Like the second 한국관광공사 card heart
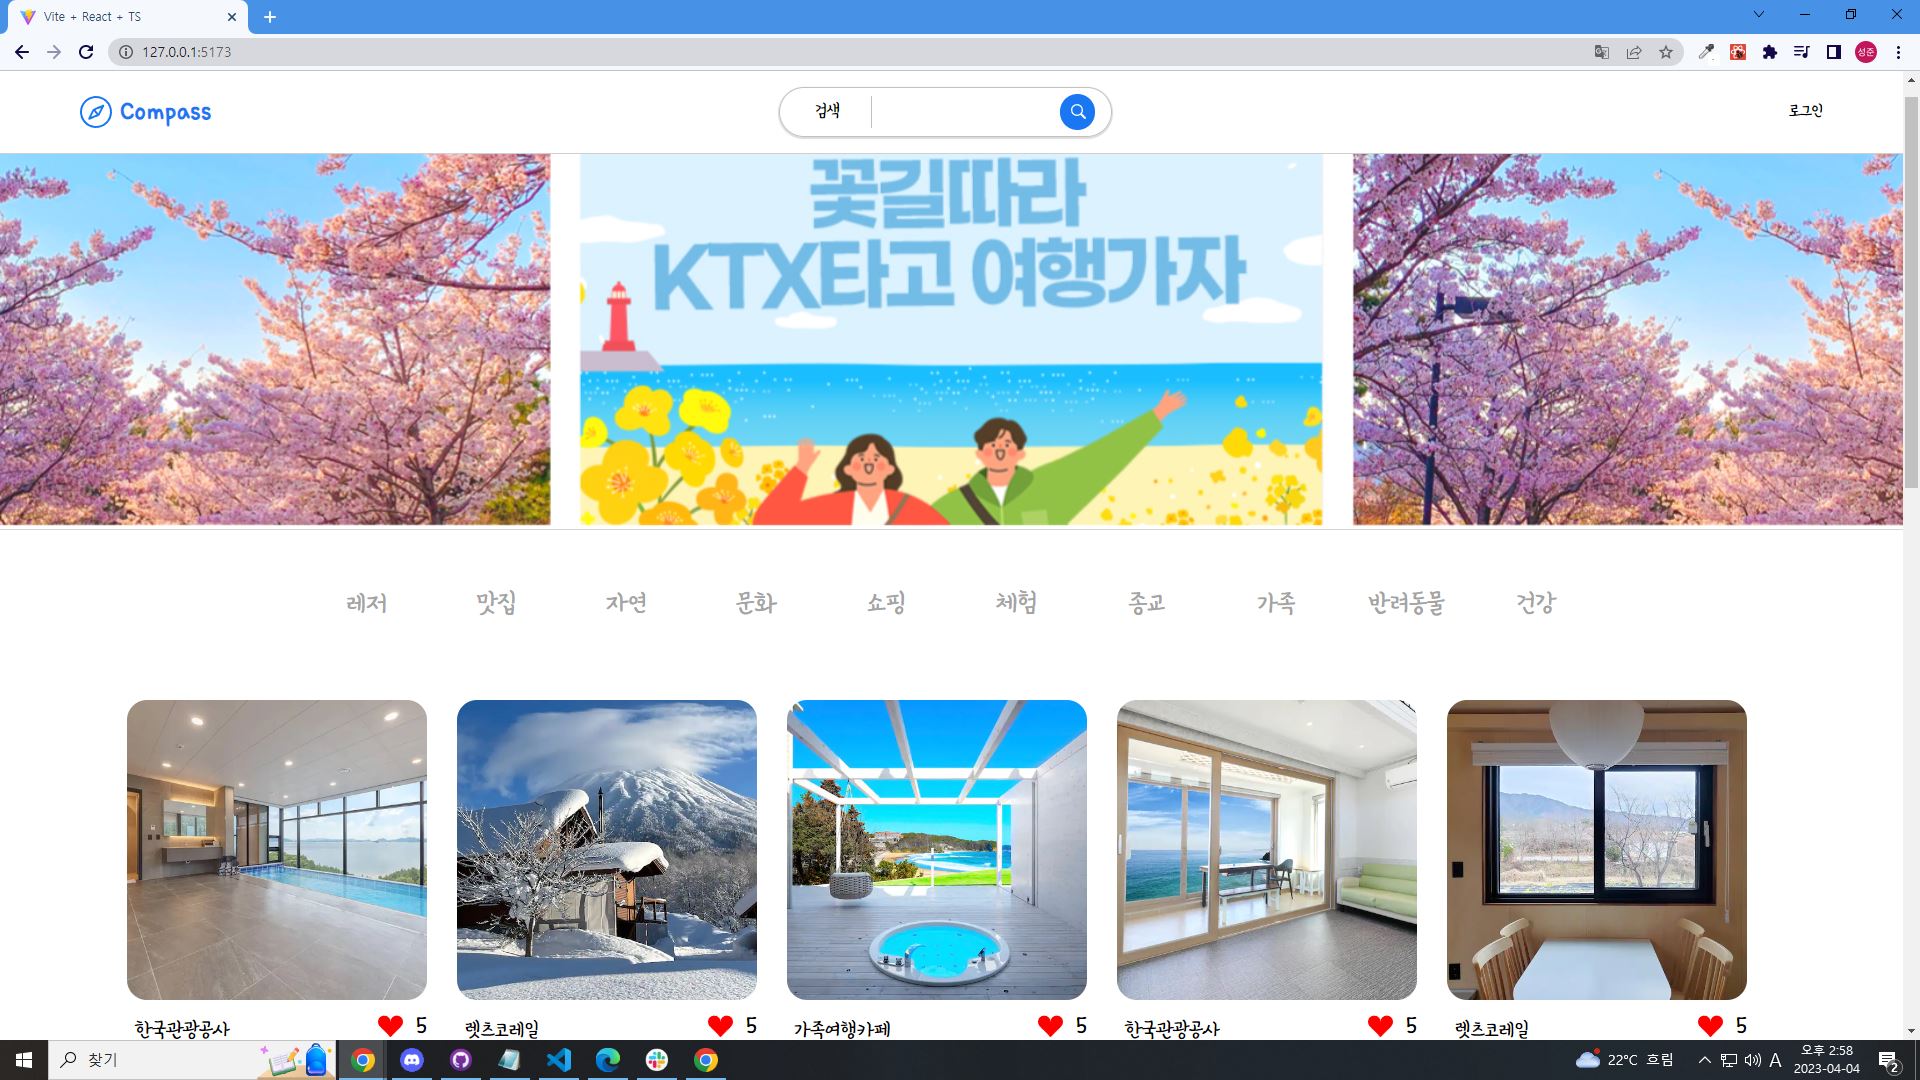Viewport: 1920px width, 1080px height. pyautogui.click(x=1380, y=1026)
